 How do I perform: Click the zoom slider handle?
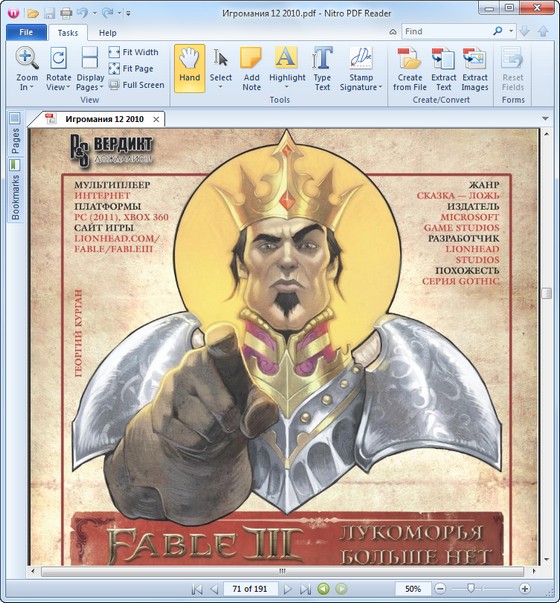tap(470, 588)
